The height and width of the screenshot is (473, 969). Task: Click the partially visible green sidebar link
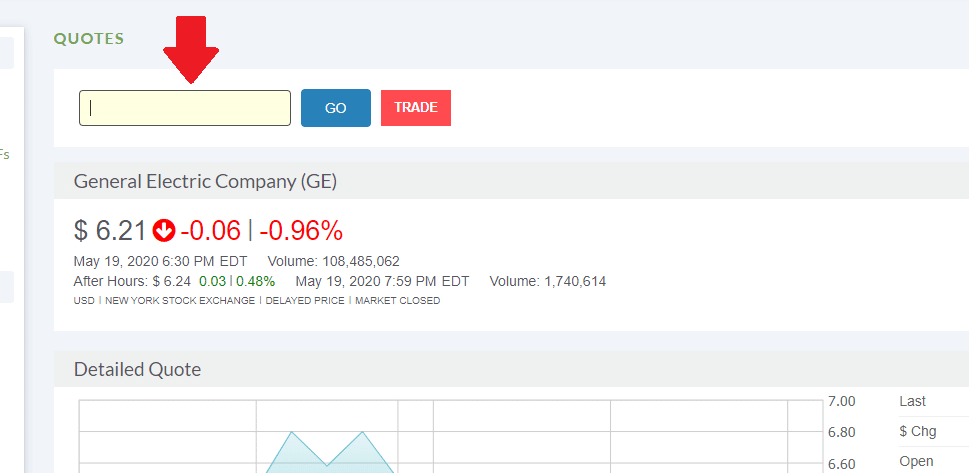pyautogui.click(x=4, y=155)
